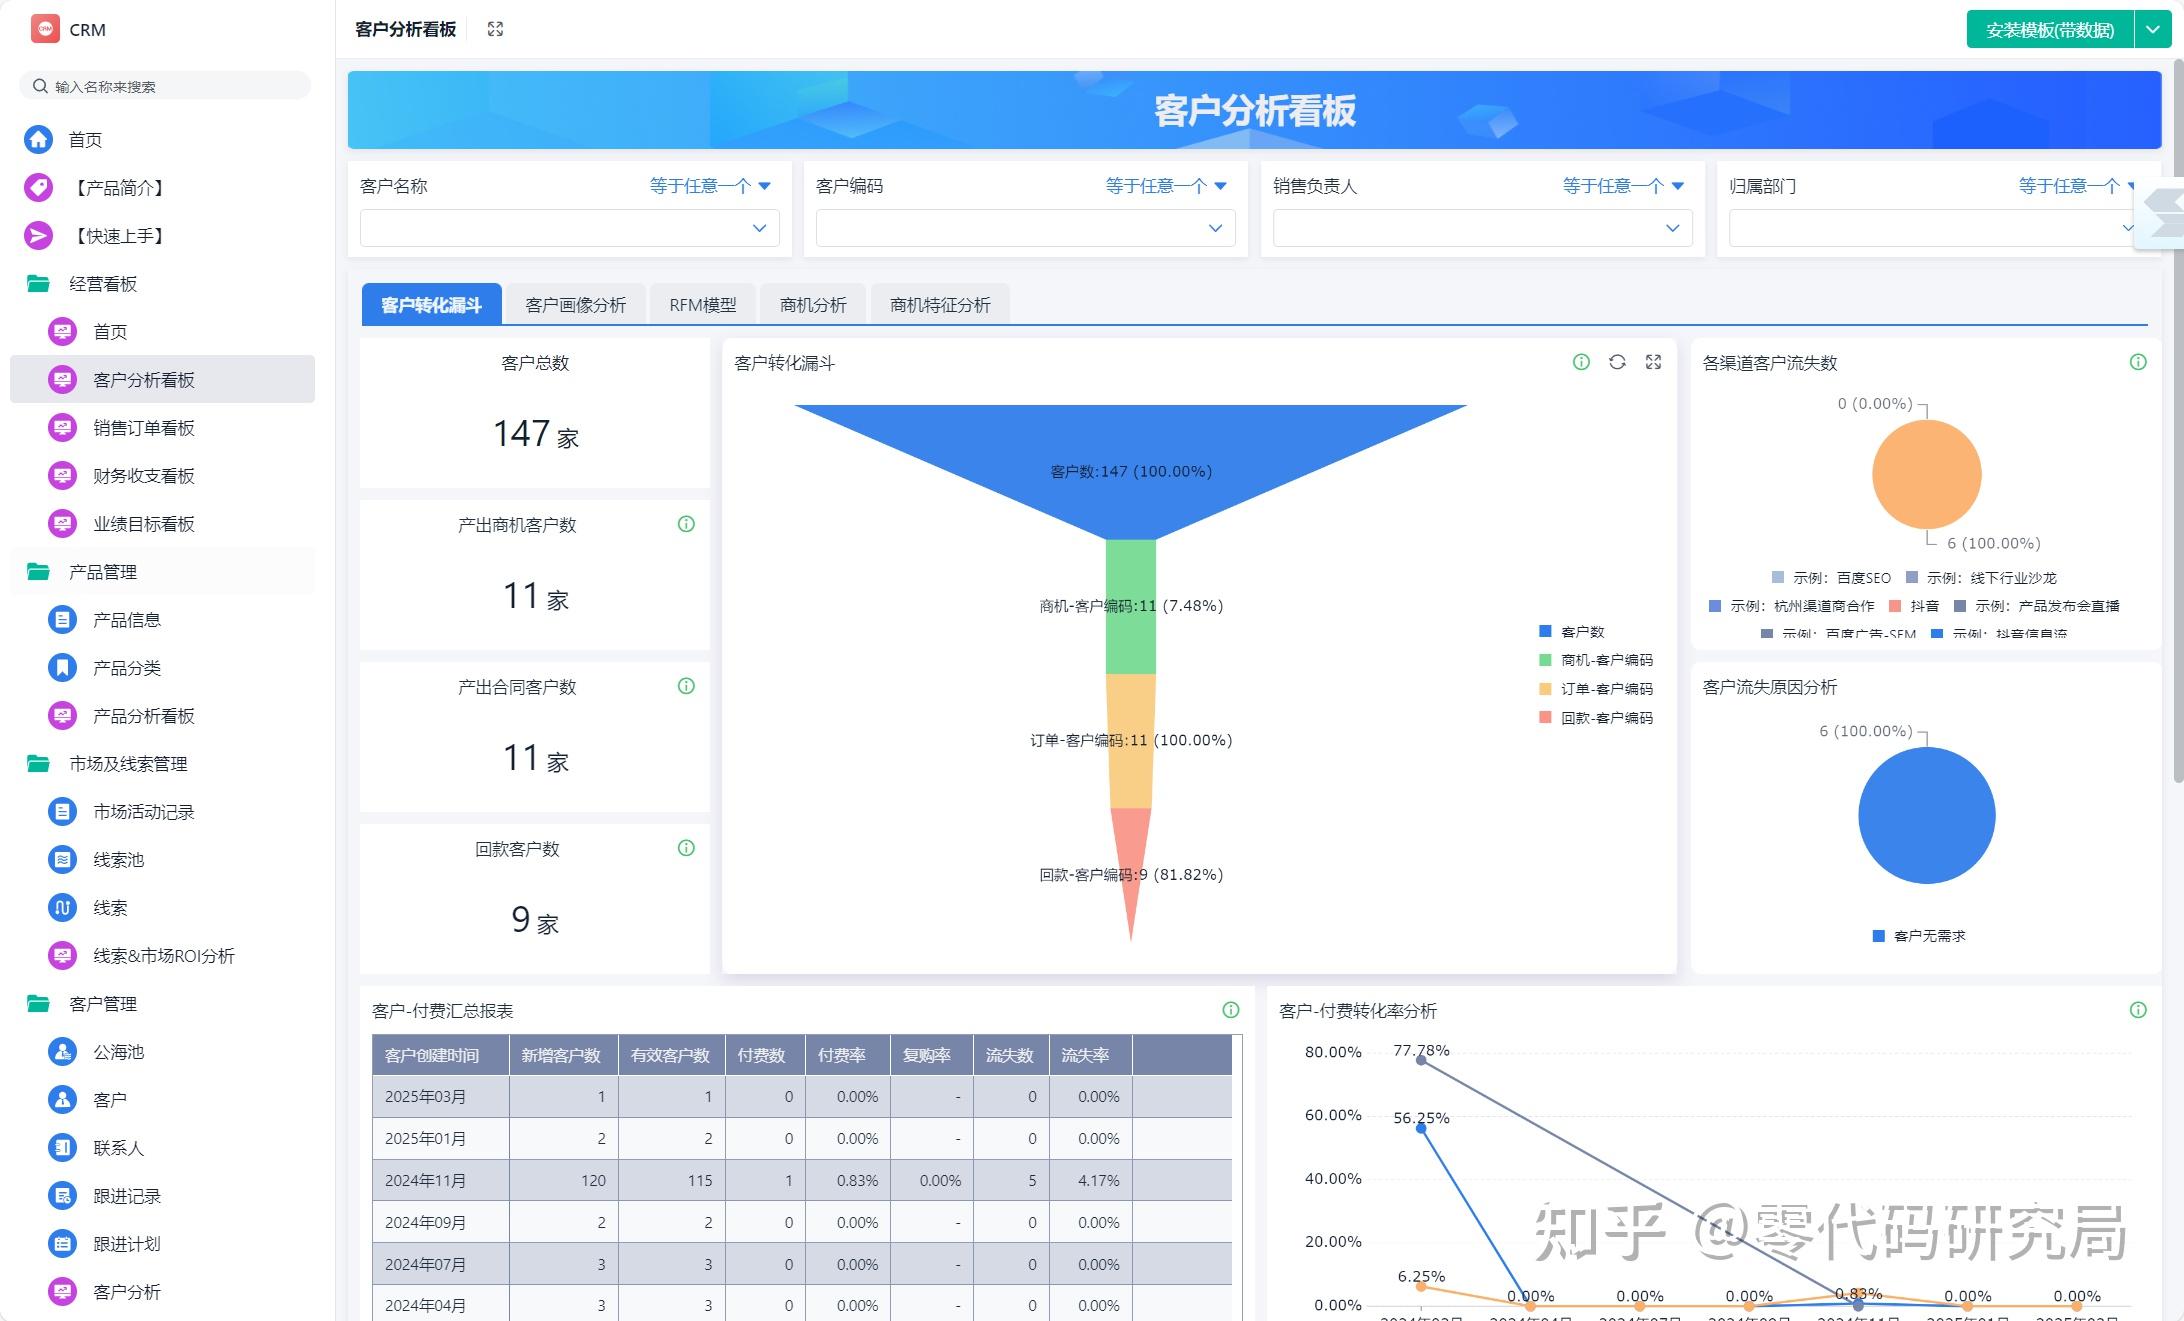
Task: Toggle 客户无需求 legend under the pie chart
Action: pos(1917,935)
